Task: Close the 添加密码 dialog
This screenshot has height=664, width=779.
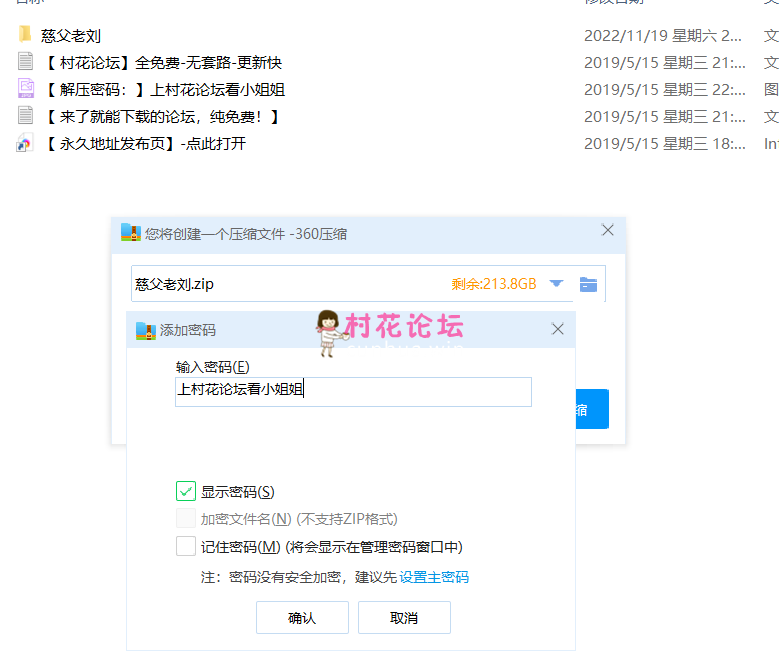Action: point(558,329)
